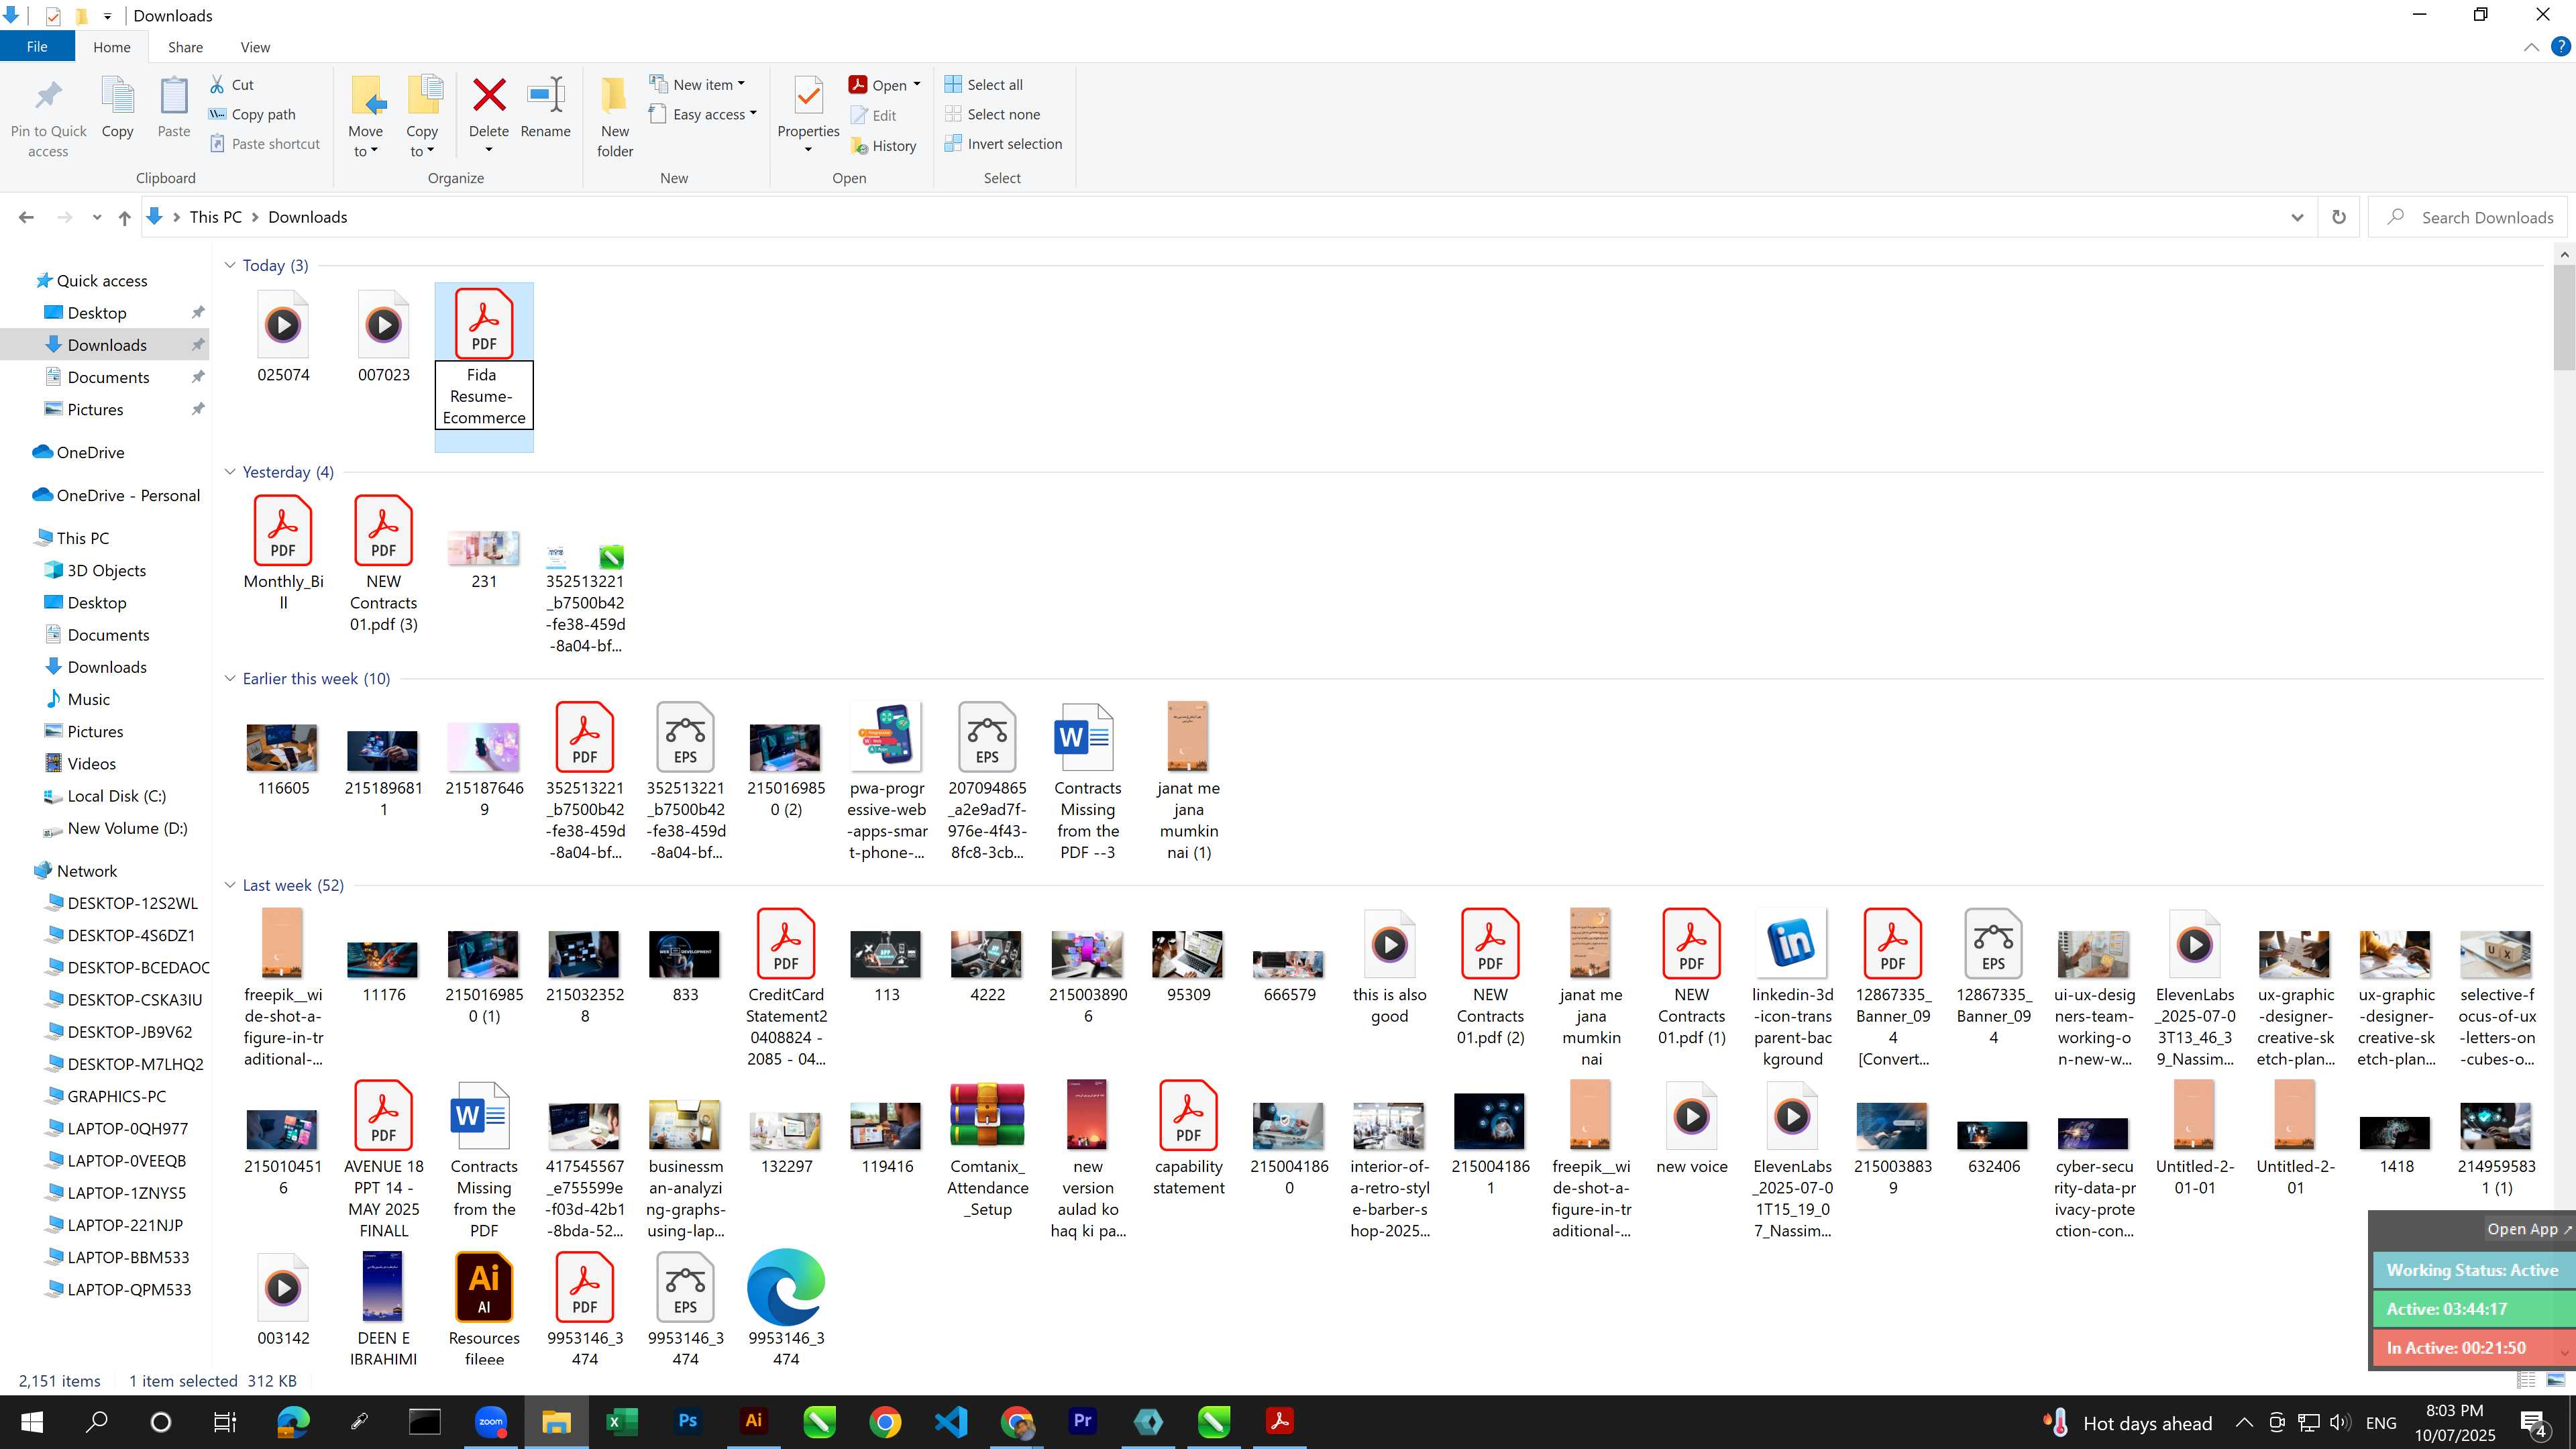
Task: Open Illustrator from the taskbar
Action: pos(753,1421)
